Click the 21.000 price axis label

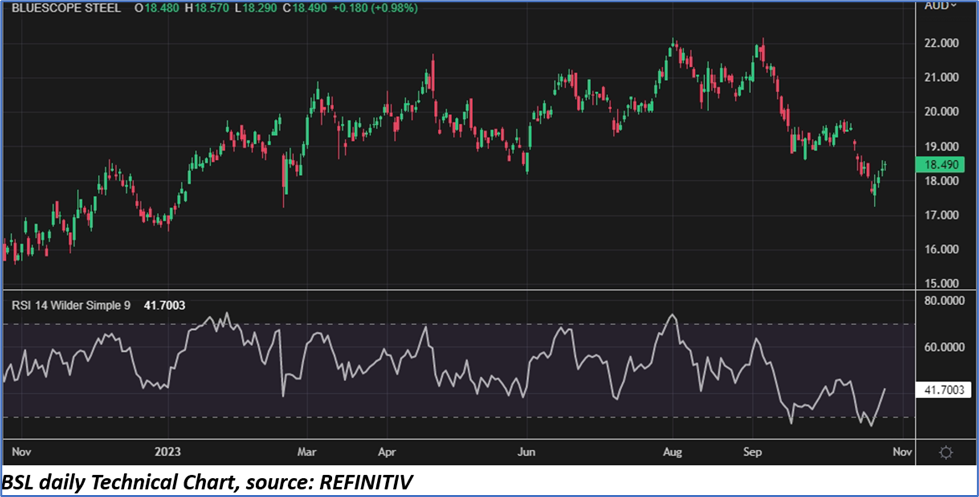tap(942, 77)
